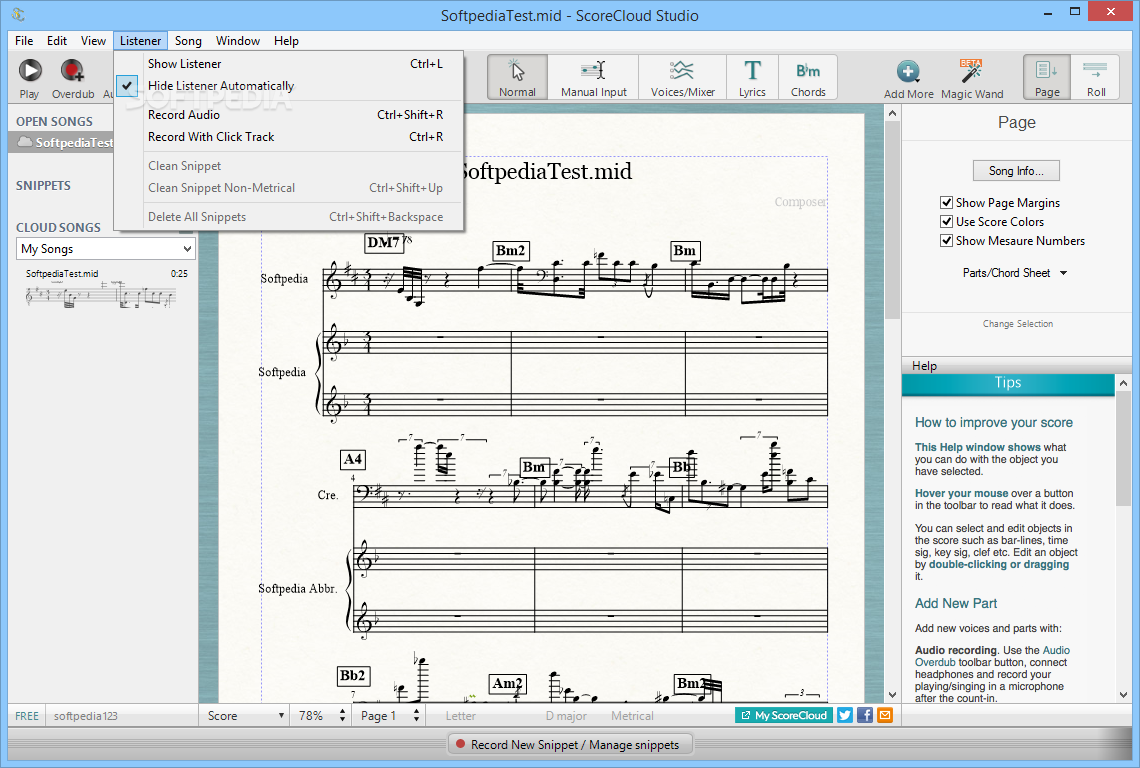Open the Song menu

(x=188, y=41)
